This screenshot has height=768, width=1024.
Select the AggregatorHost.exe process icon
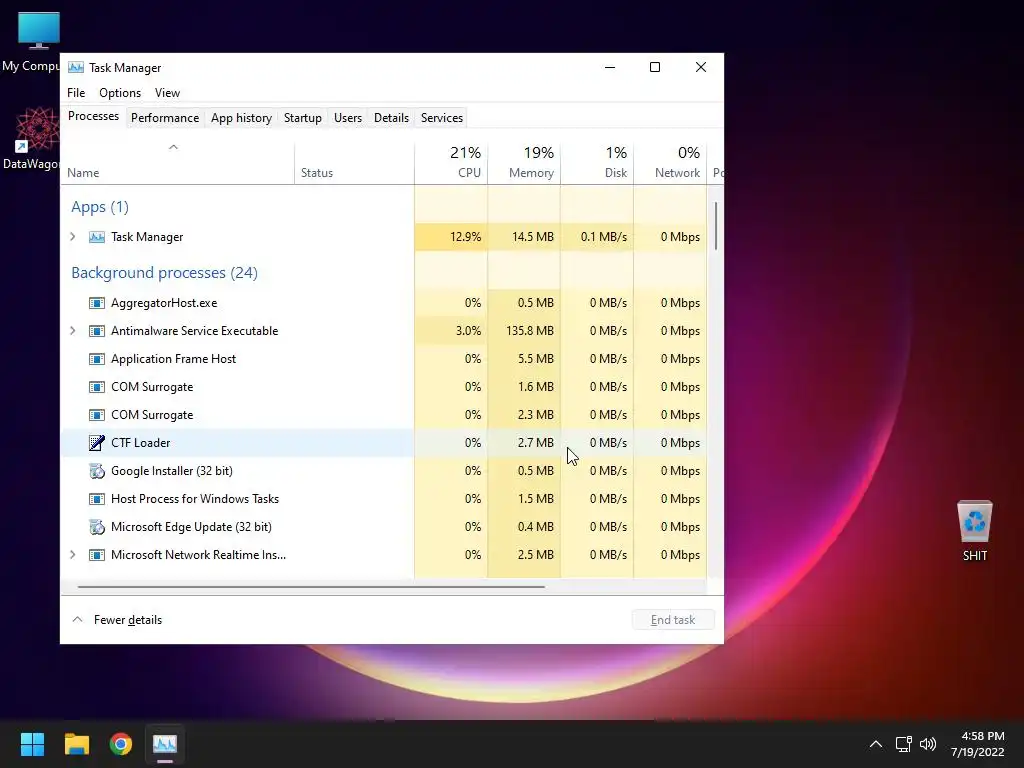pyautogui.click(x=97, y=303)
